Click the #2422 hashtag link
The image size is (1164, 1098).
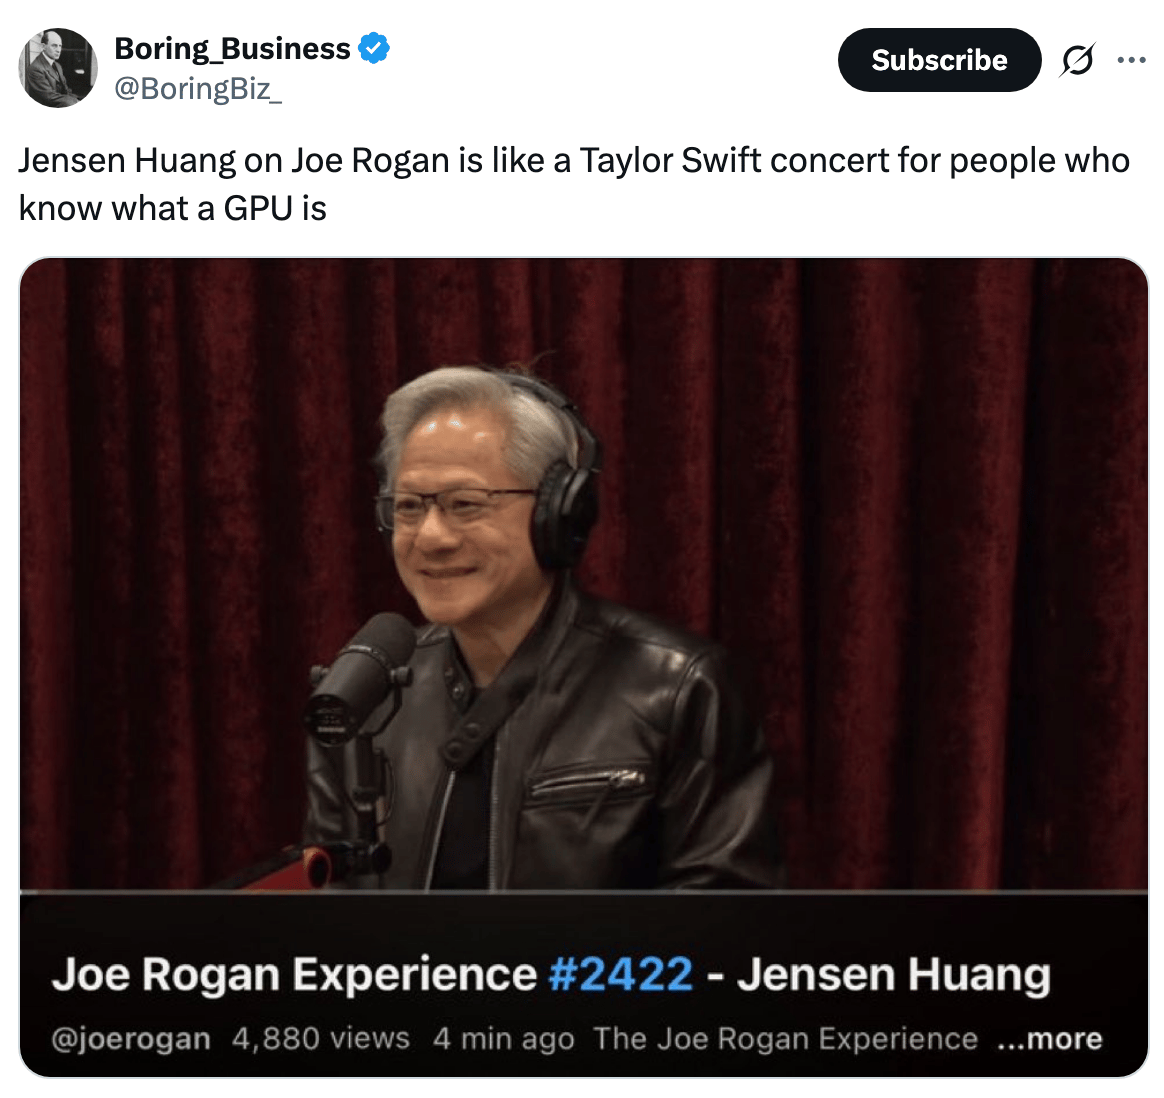point(621,974)
